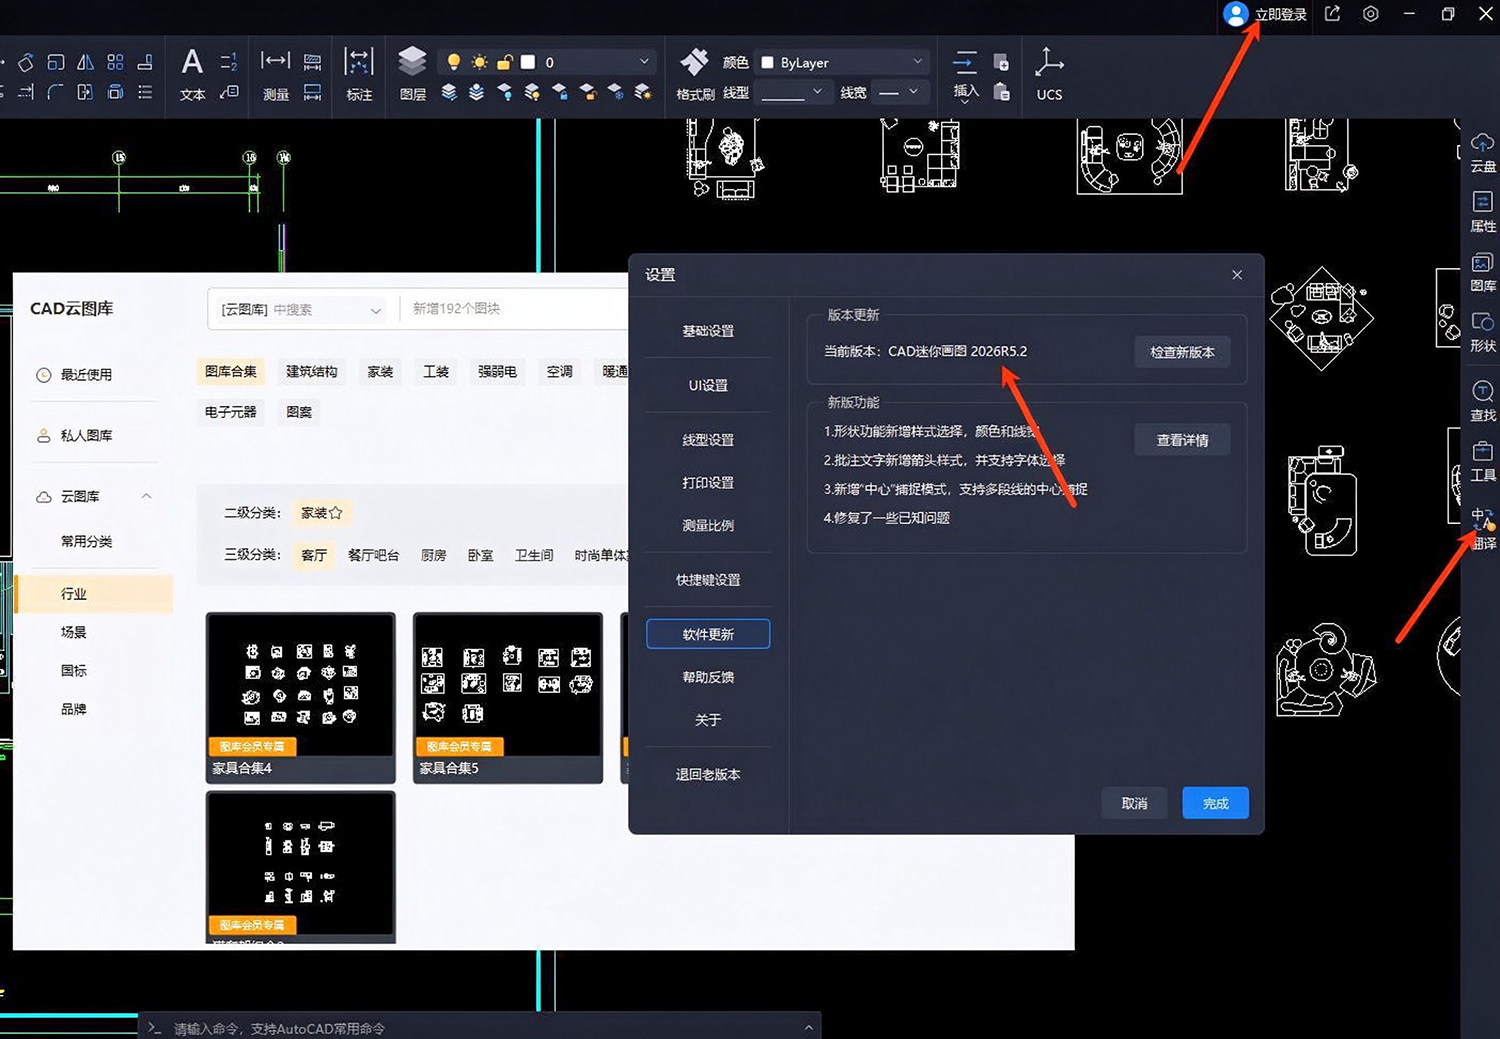Click the numbered list text icon
The height and width of the screenshot is (1039, 1500).
[228, 62]
